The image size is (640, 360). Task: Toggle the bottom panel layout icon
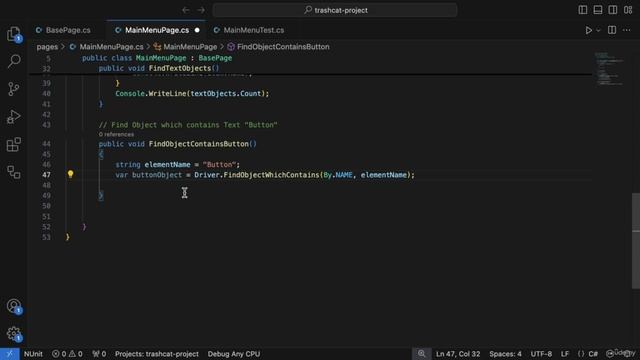(598, 10)
